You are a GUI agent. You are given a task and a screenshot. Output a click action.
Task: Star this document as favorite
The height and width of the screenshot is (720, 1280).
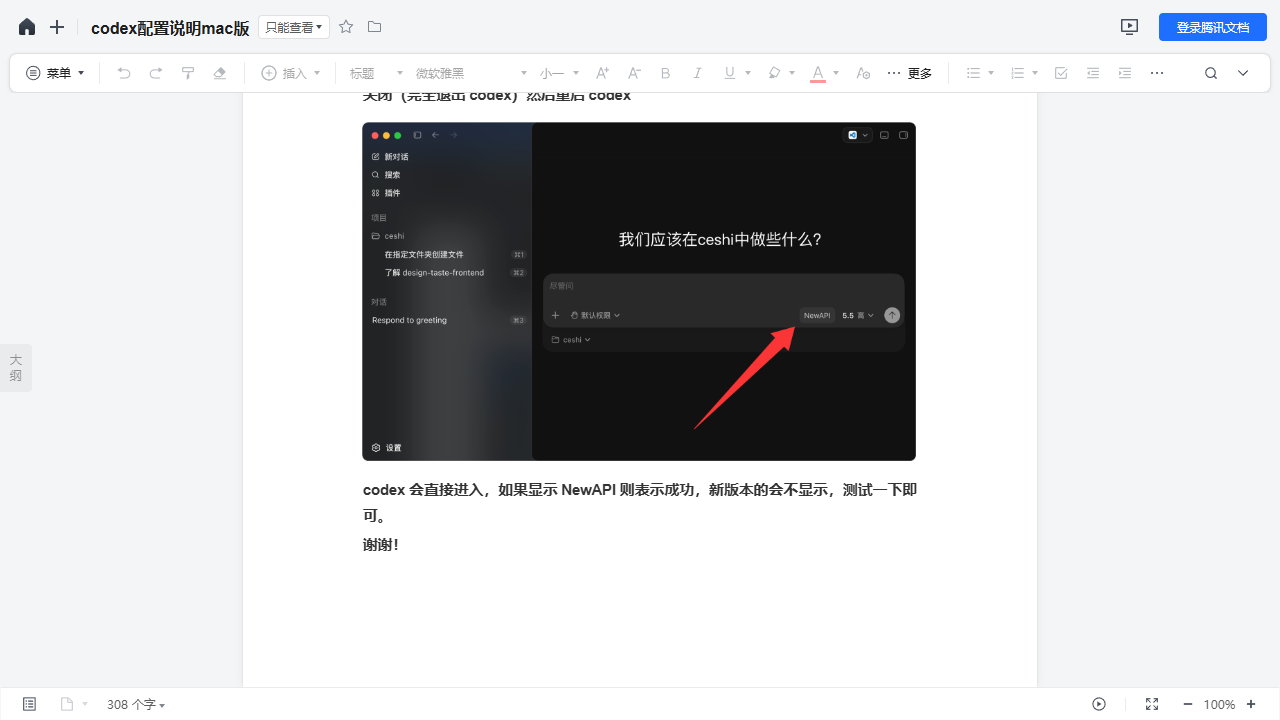coord(346,27)
